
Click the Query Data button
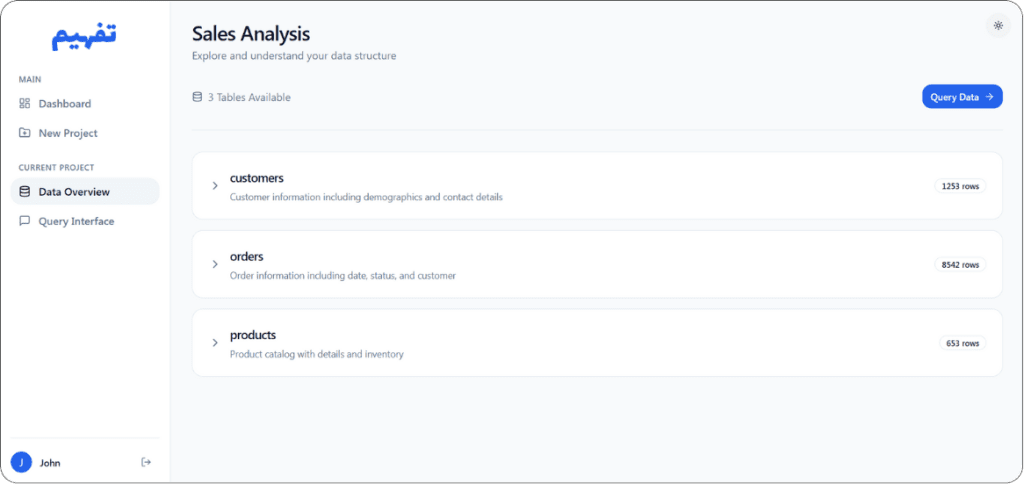962,97
